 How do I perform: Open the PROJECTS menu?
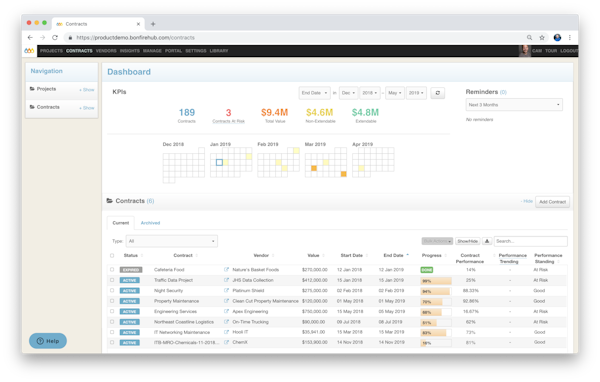coord(51,51)
